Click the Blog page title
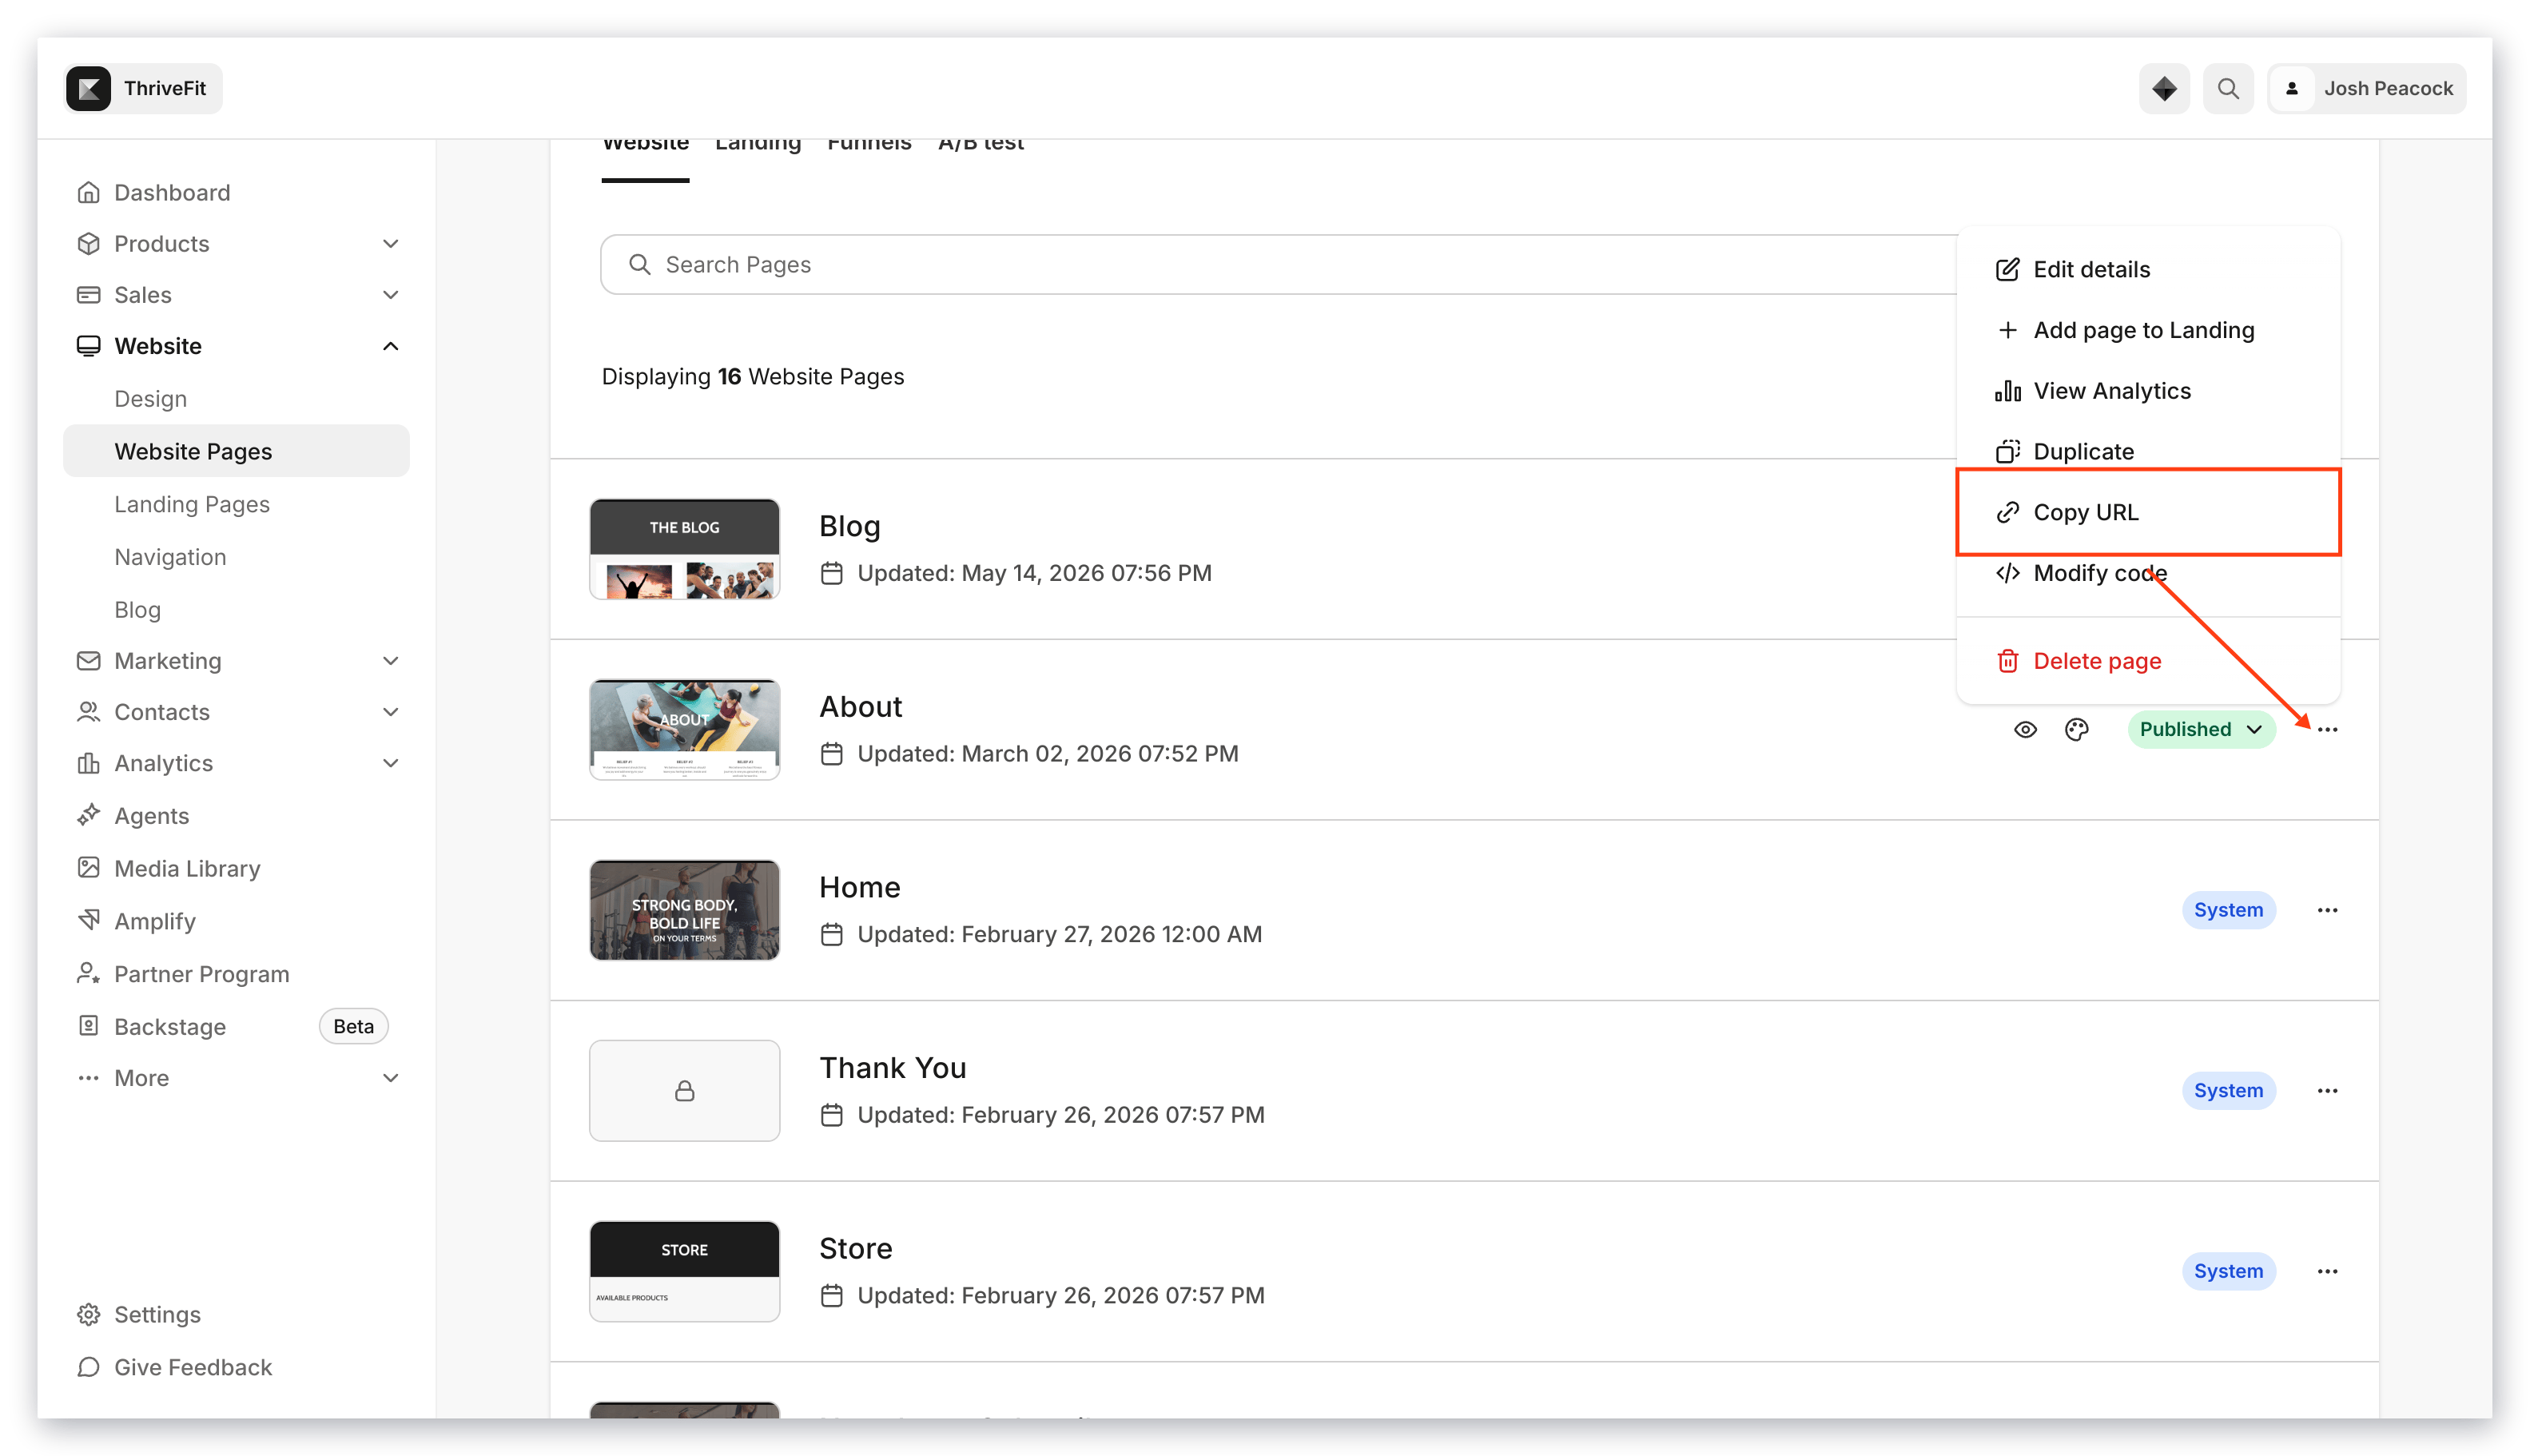2530x1456 pixels. [849, 526]
